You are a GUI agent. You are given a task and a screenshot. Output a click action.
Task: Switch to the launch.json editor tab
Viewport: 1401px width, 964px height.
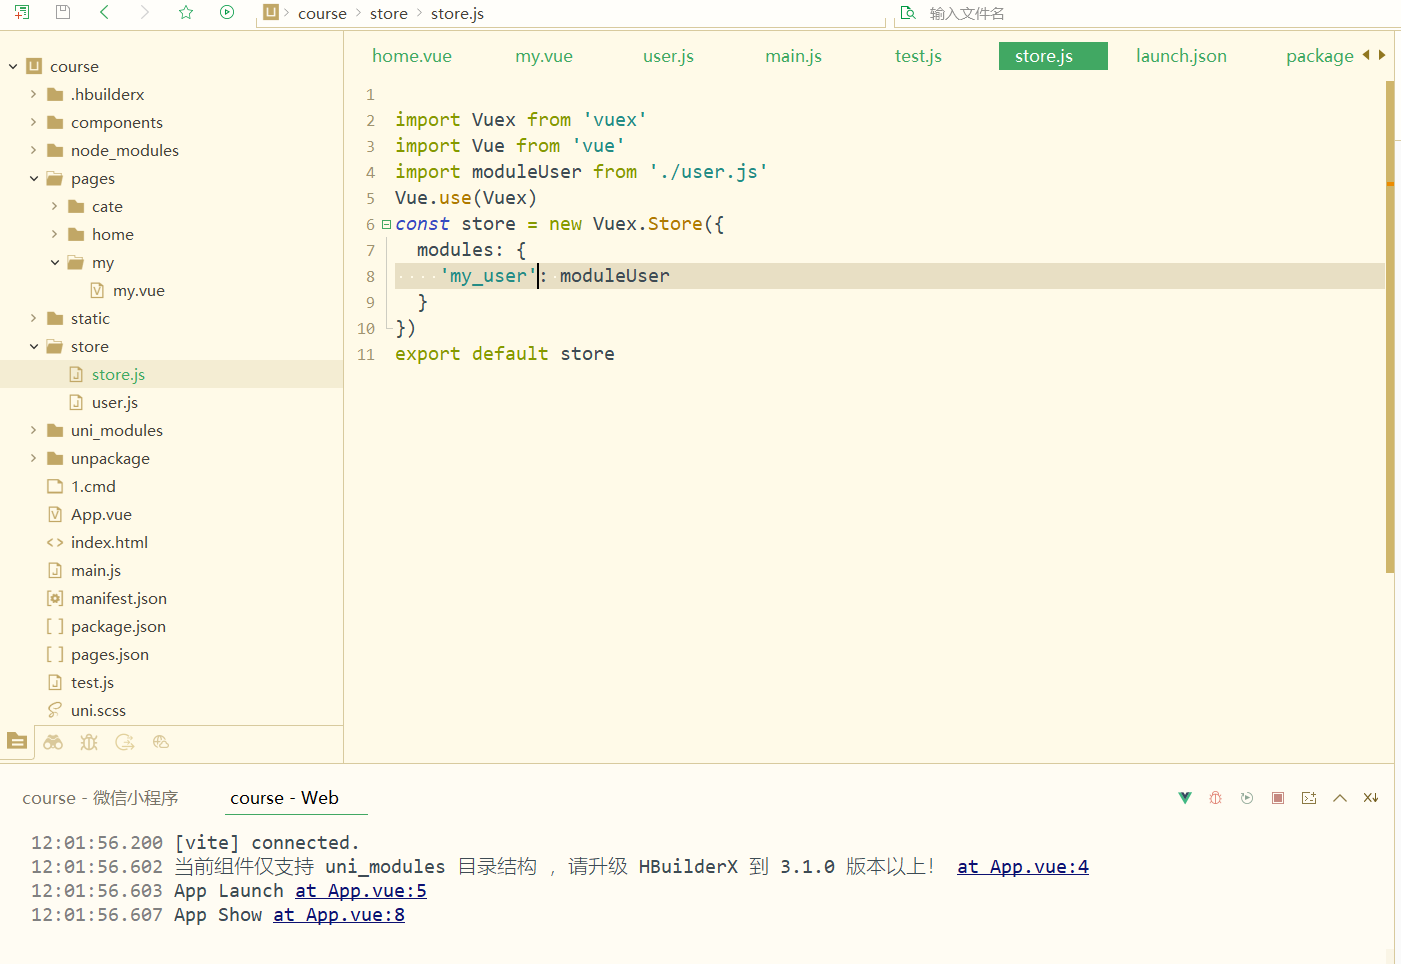(x=1181, y=56)
